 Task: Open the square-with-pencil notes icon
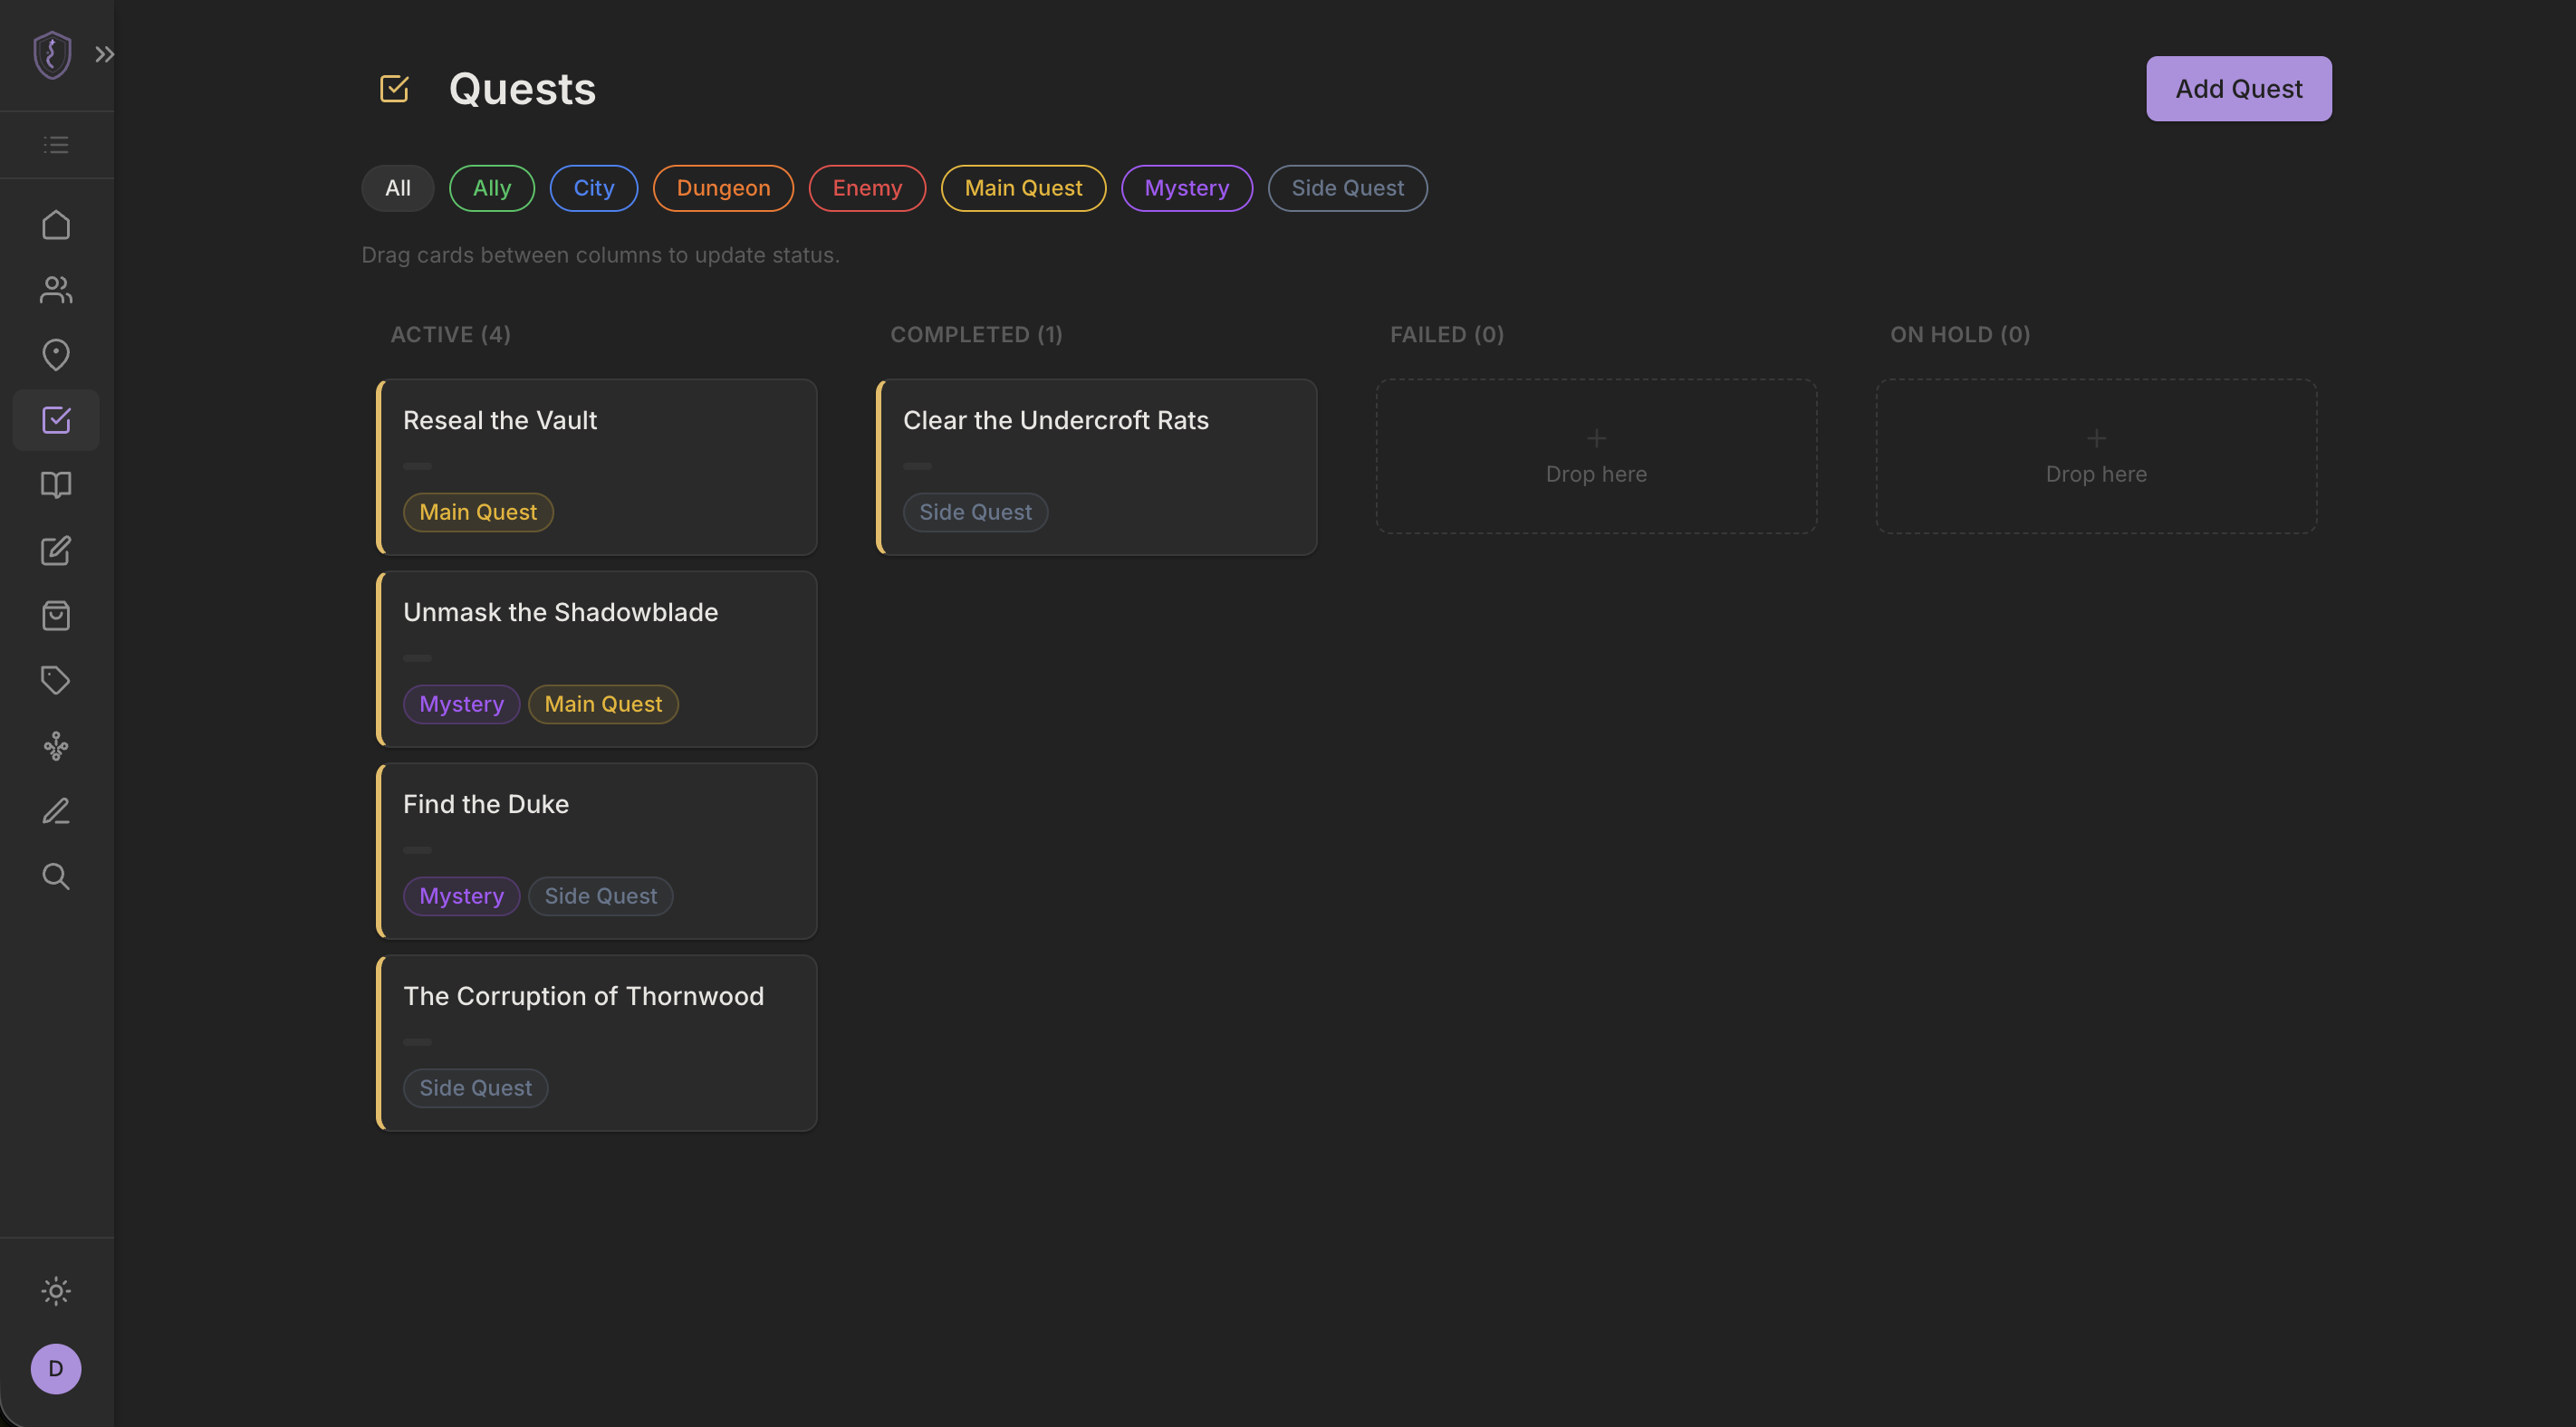56,550
